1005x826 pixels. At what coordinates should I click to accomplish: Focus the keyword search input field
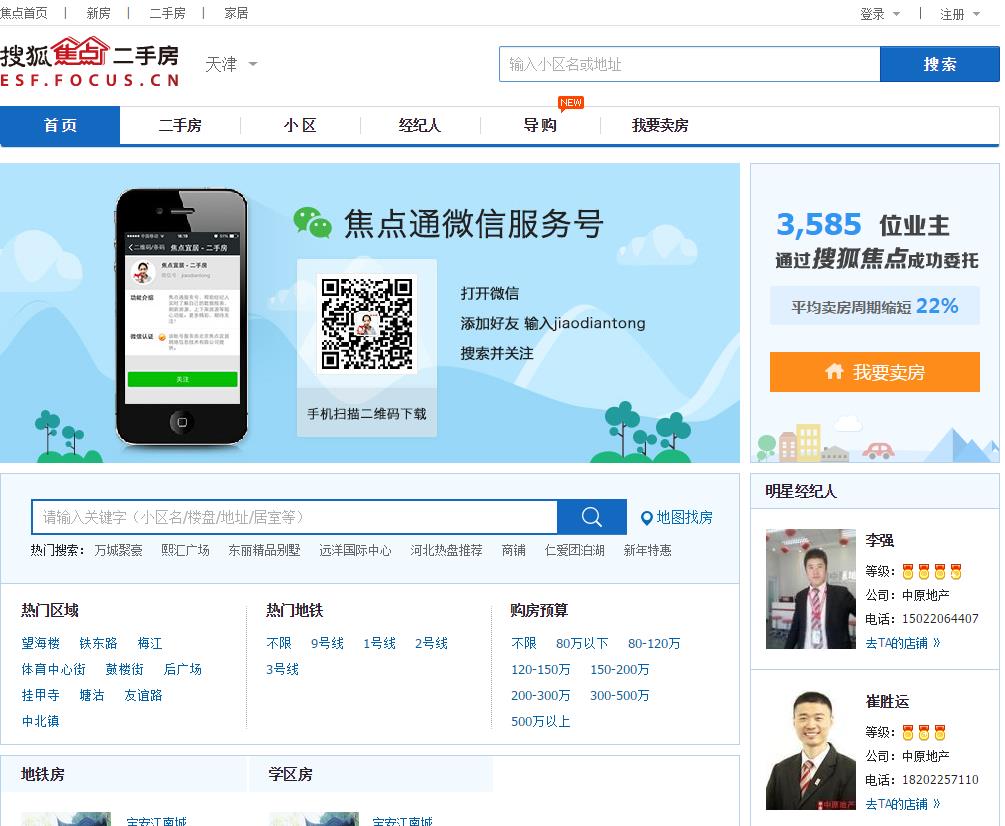coord(294,517)
